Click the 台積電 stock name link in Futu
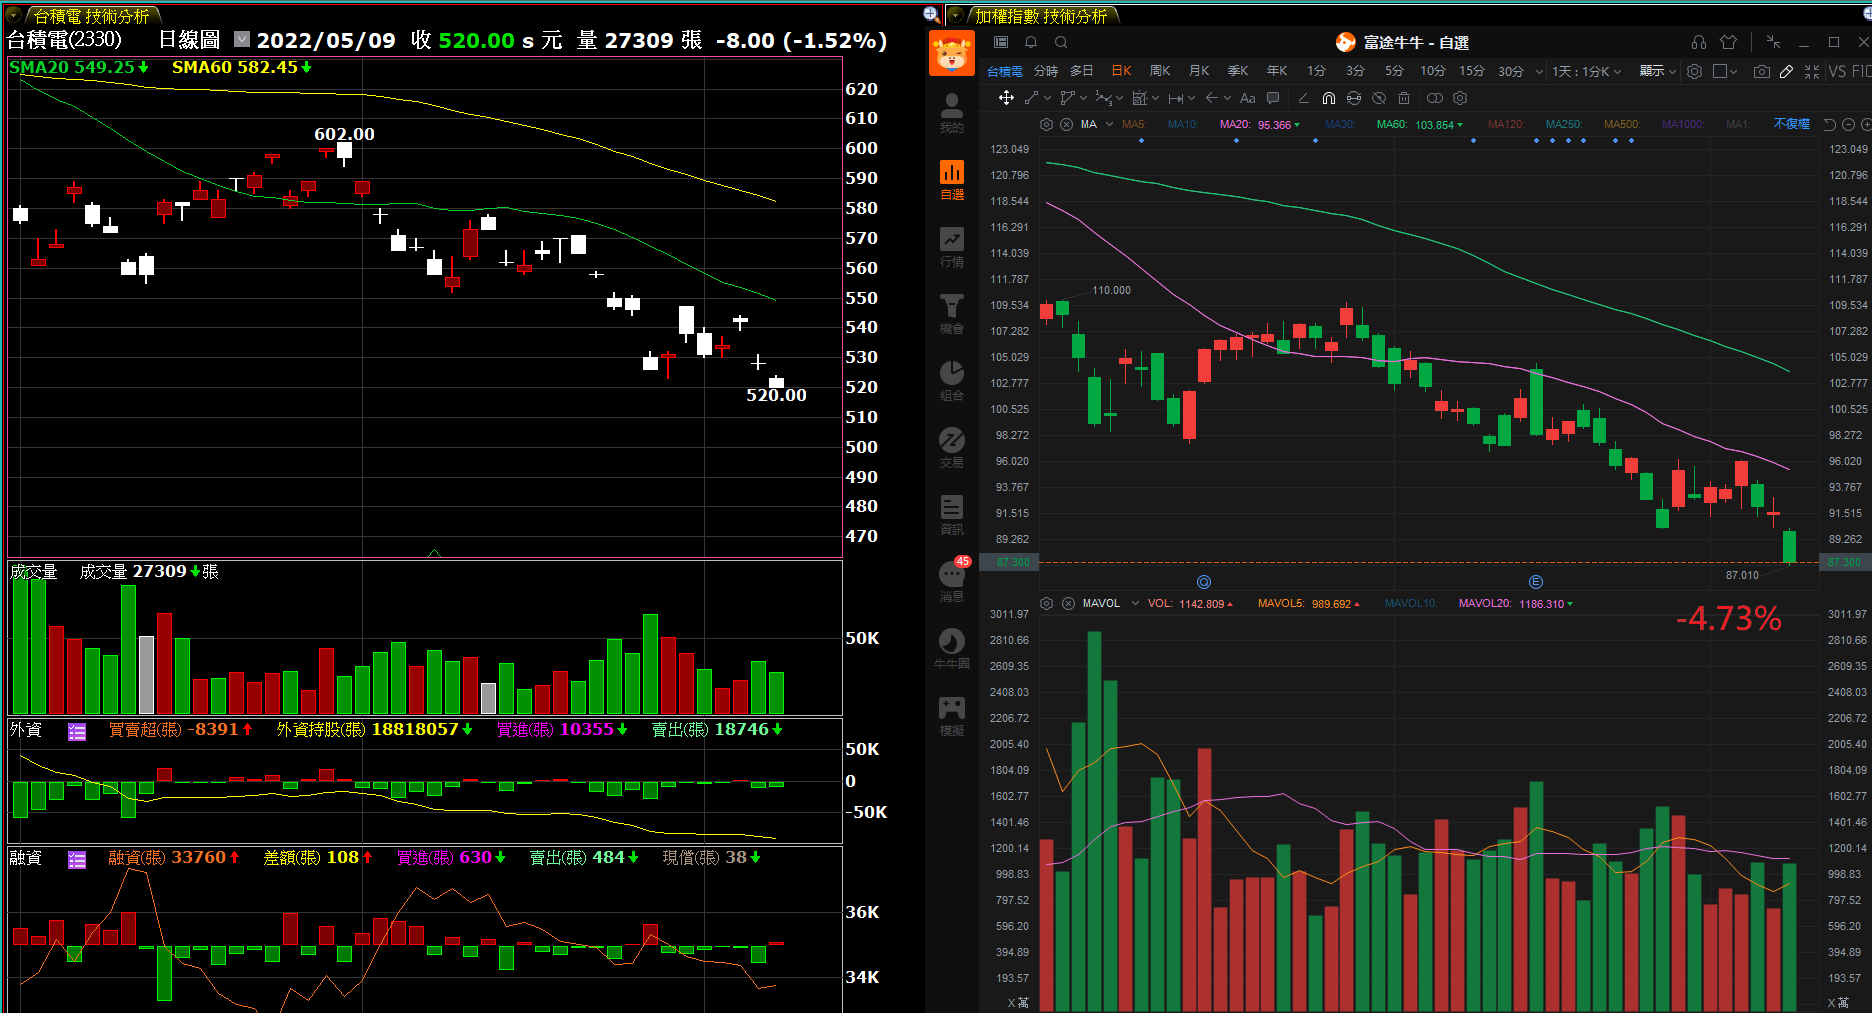This screenshot has width=1872, height=1013. click(1004, 71)
